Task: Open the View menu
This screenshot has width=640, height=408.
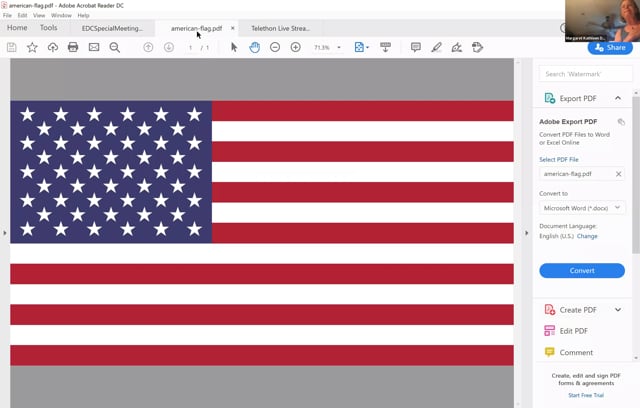Action: coord(39,16)
